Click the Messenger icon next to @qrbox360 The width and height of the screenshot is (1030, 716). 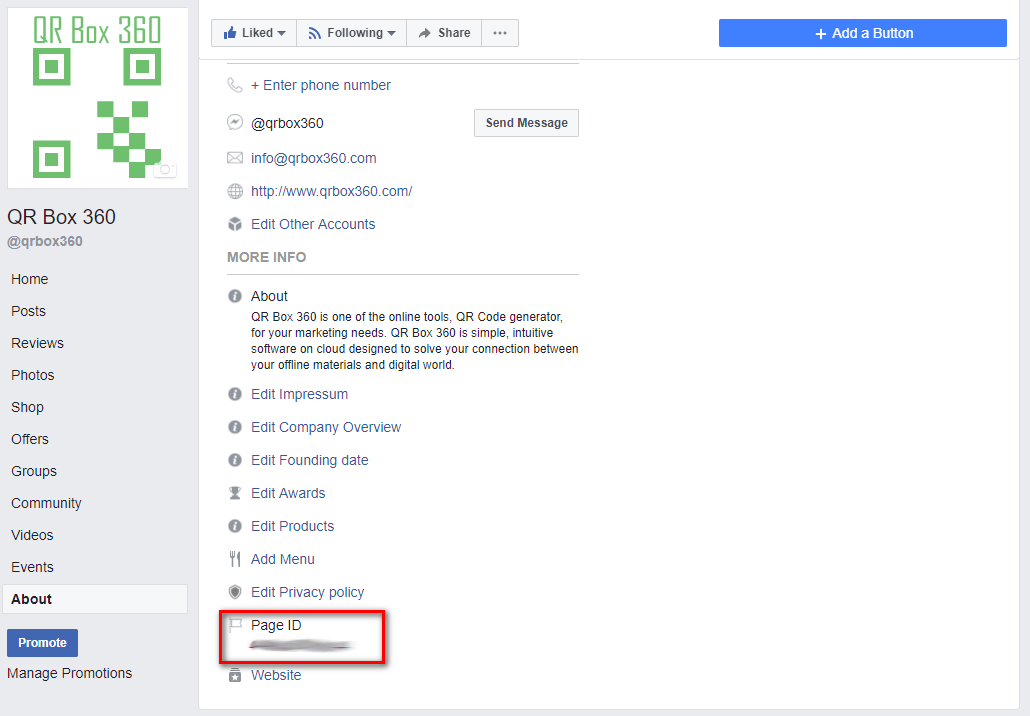click(235, 122)
